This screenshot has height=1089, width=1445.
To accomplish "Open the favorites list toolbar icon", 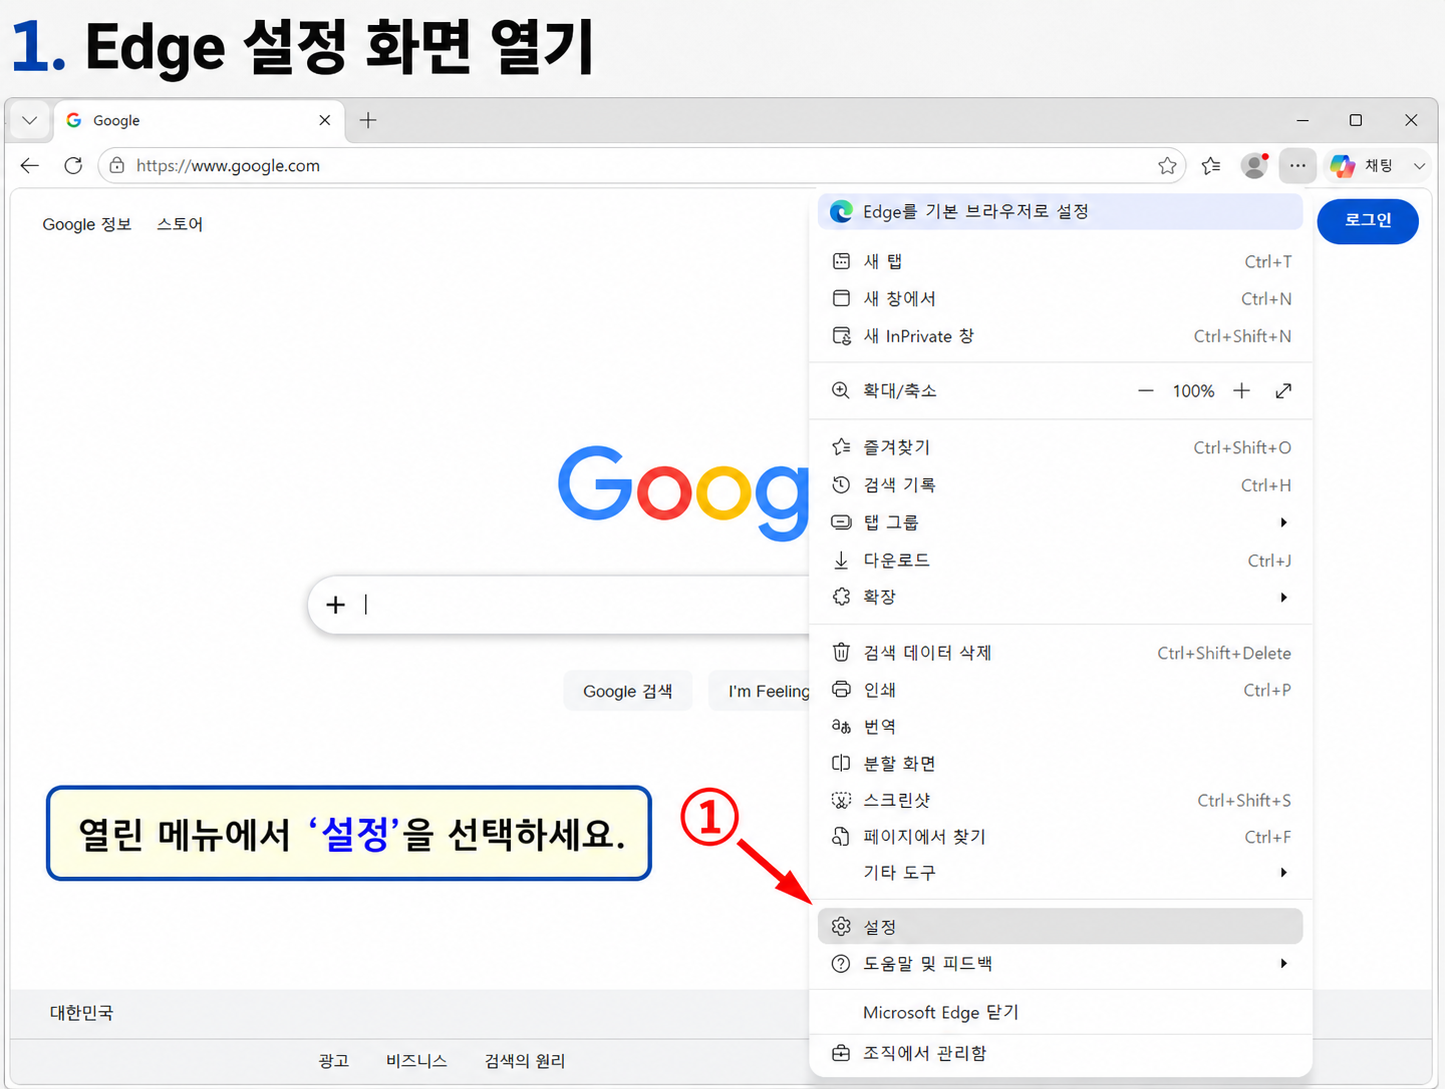I will 1211,165.
